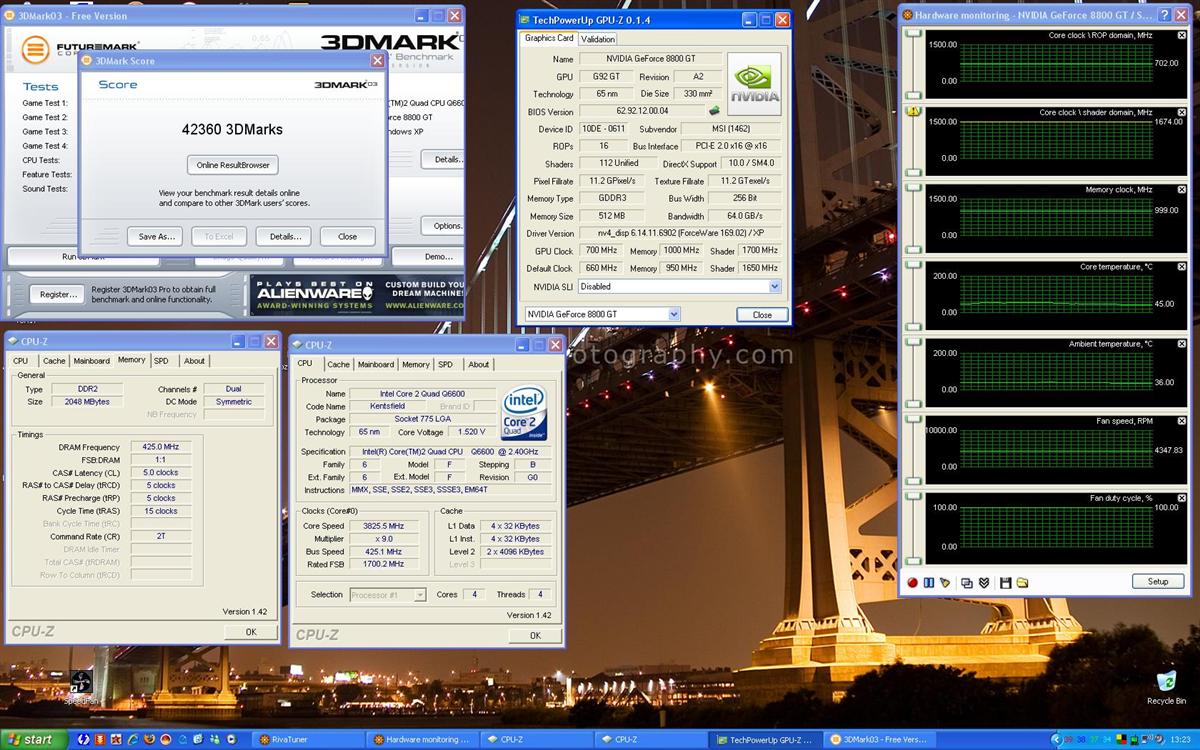Click the warning icon on shader domain graph

(x=913, y=111)
